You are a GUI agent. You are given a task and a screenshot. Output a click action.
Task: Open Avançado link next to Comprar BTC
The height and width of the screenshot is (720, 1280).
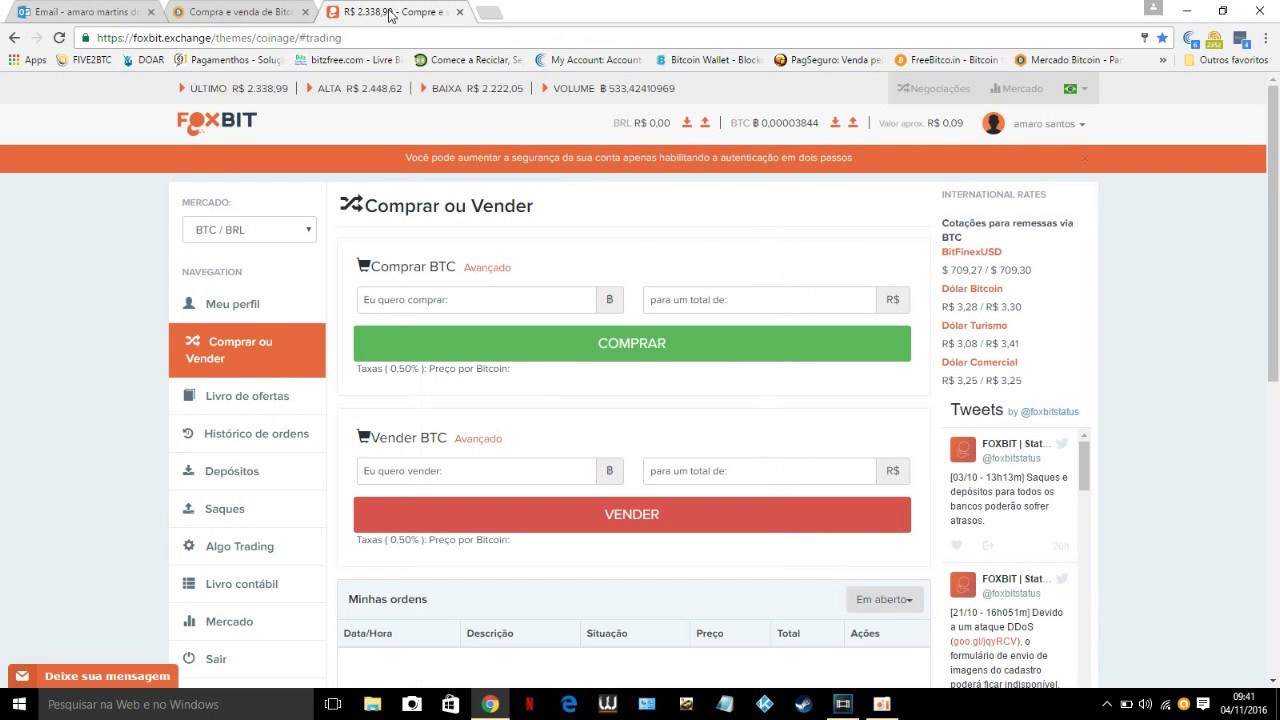(487, 268)
